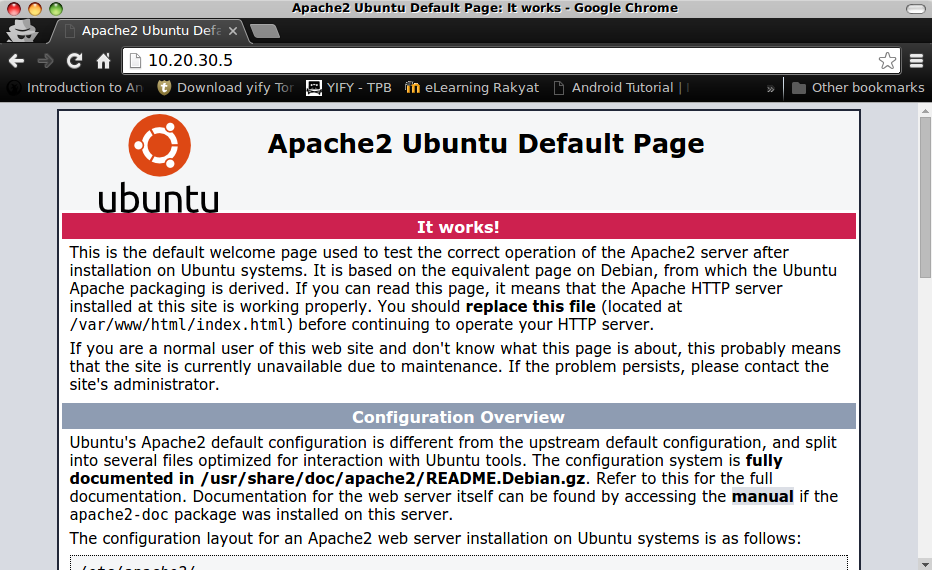
Task: Open a new tab button
Action: pos(265,31)
